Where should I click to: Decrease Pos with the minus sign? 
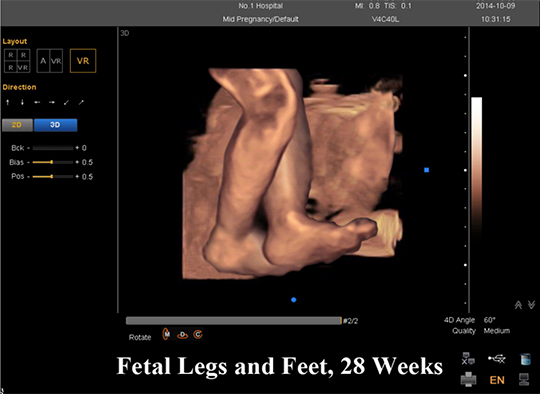click(29, 177)
